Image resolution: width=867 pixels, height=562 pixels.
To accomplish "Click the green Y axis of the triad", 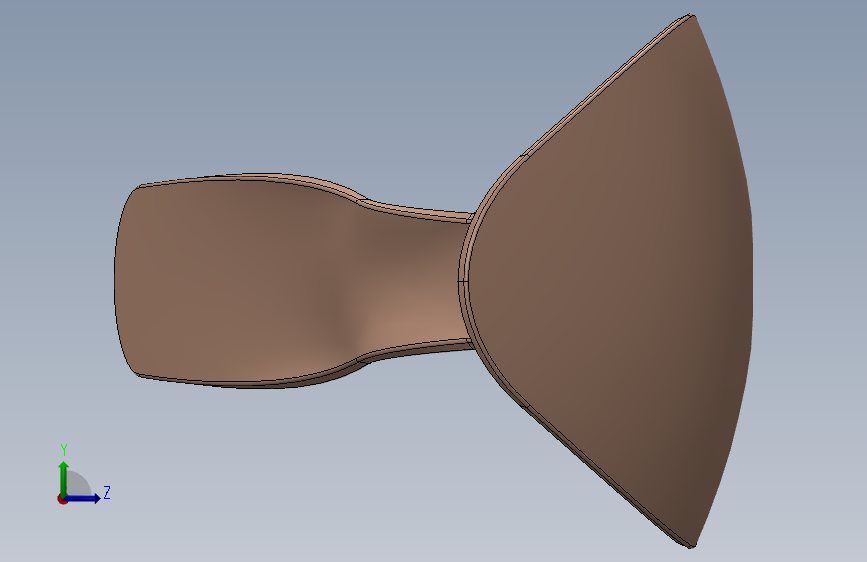I will pyautogui.click(x=64, y=478).
